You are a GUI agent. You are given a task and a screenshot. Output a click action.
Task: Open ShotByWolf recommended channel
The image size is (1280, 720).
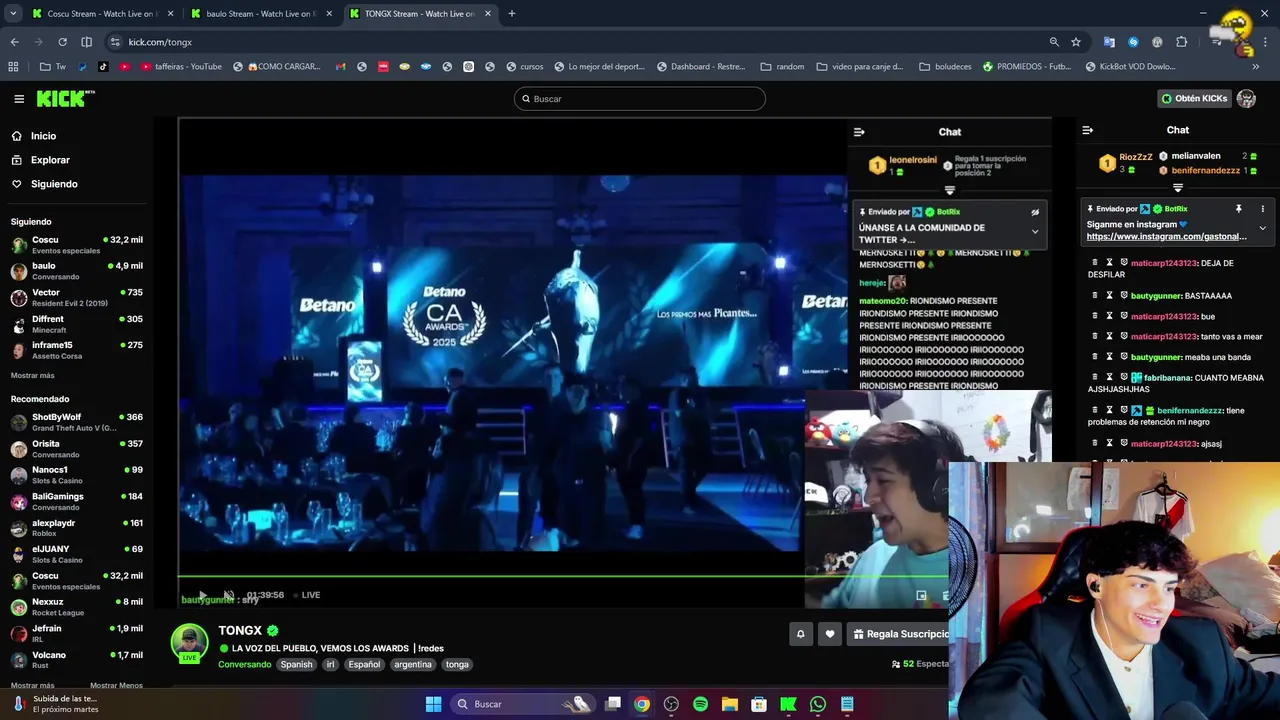point(77,422)
